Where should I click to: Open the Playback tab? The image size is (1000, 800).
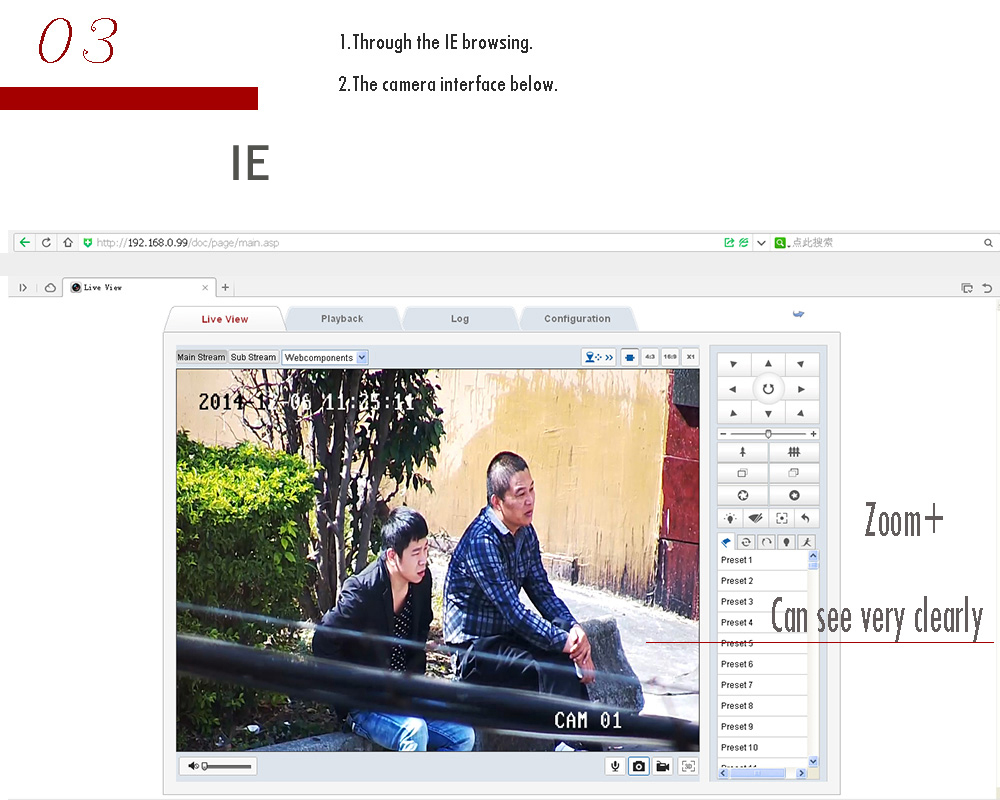point(342,319)
